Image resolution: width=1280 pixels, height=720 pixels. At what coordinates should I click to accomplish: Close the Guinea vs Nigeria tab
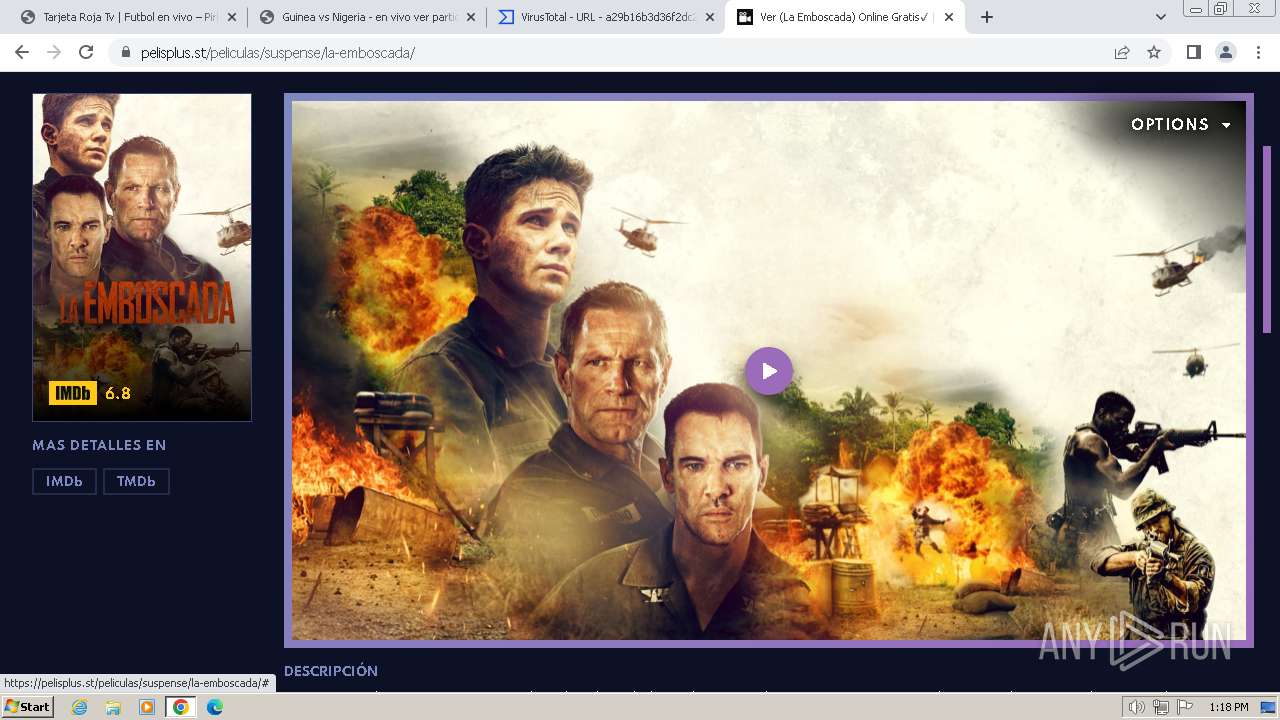(x=471, y=17)
